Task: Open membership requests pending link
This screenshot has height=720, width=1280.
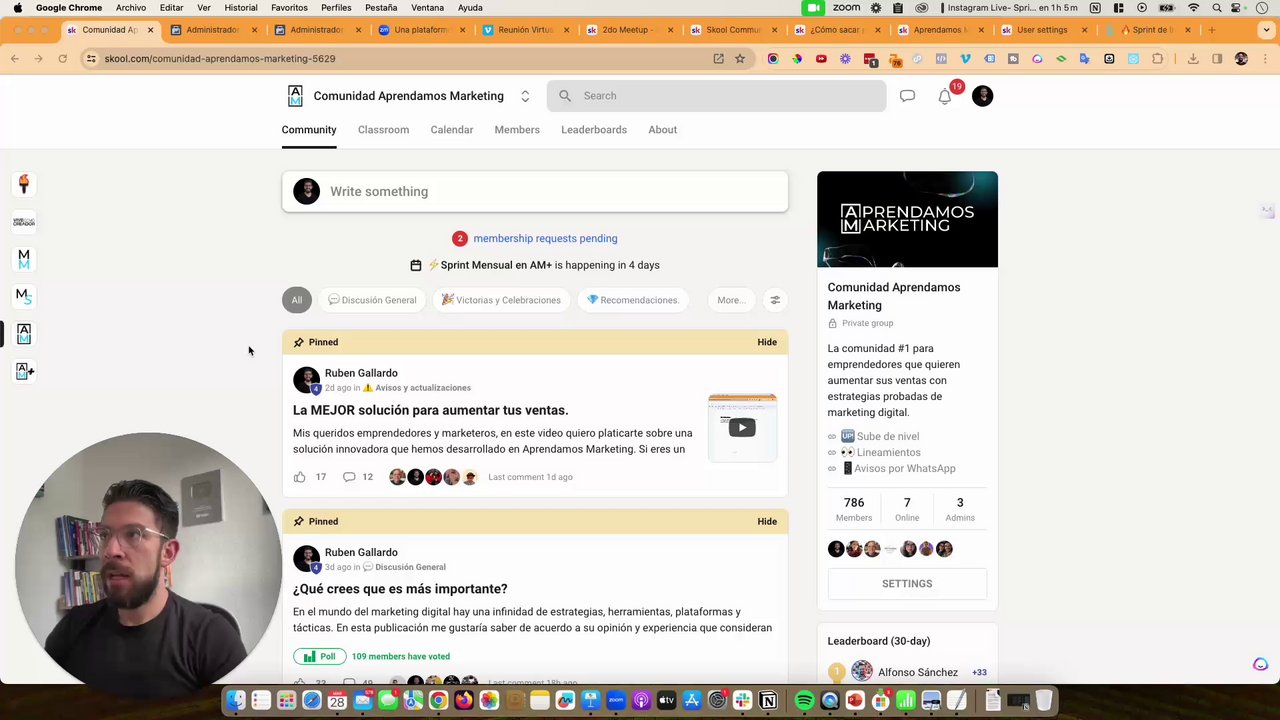Action: pyautogui.click(x=545, y=239)
